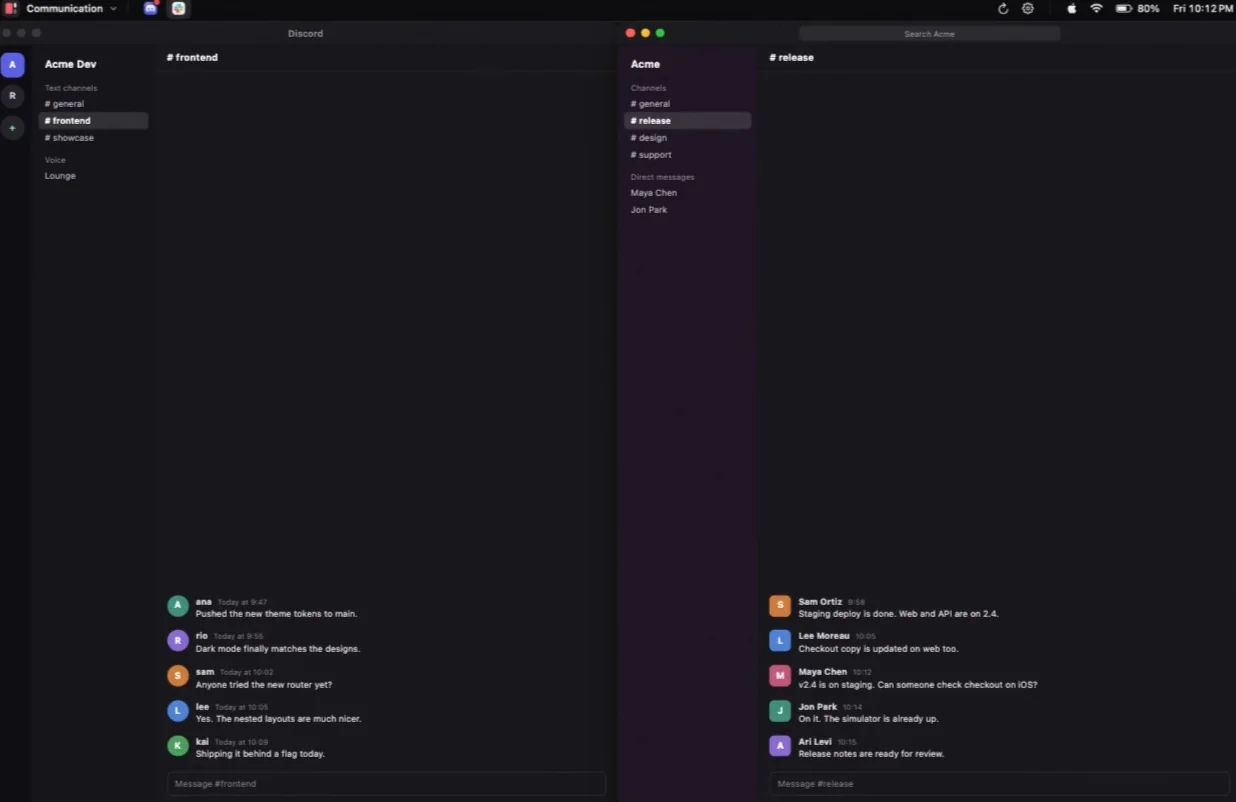Open the settings gear in menu bar
This screenshot has height=802, width=1236.
[1028, 8]
